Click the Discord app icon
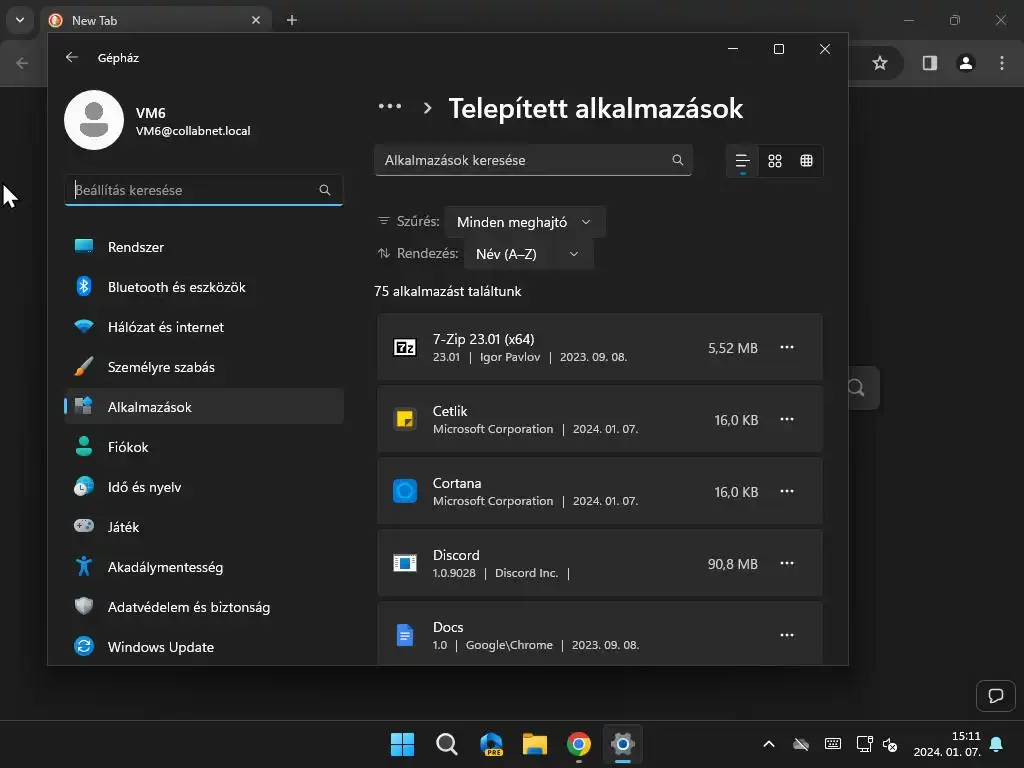 point(405,562)
